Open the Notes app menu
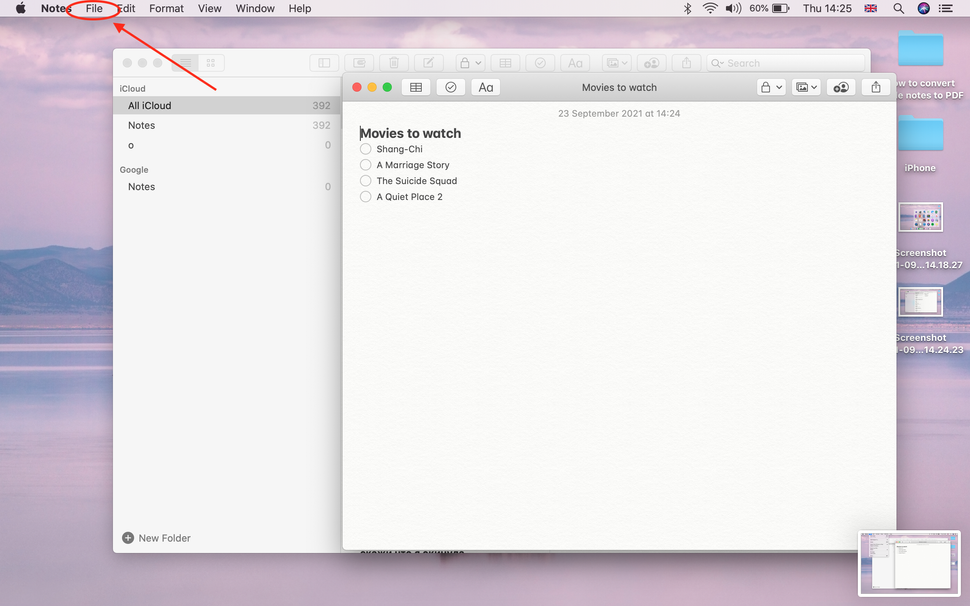 click(x=56, y=9)
